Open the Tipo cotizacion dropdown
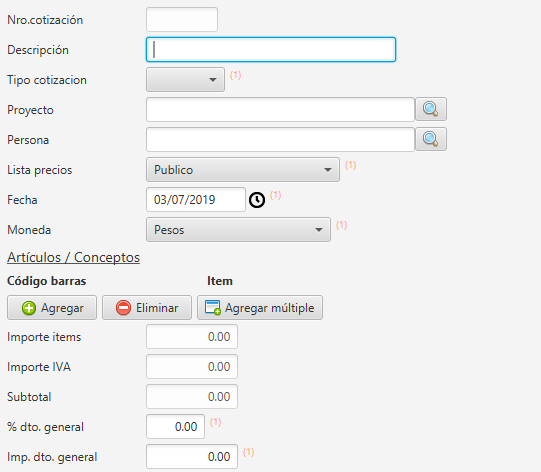The height and width of the screenshot is (472, 541). click(185, 80)
